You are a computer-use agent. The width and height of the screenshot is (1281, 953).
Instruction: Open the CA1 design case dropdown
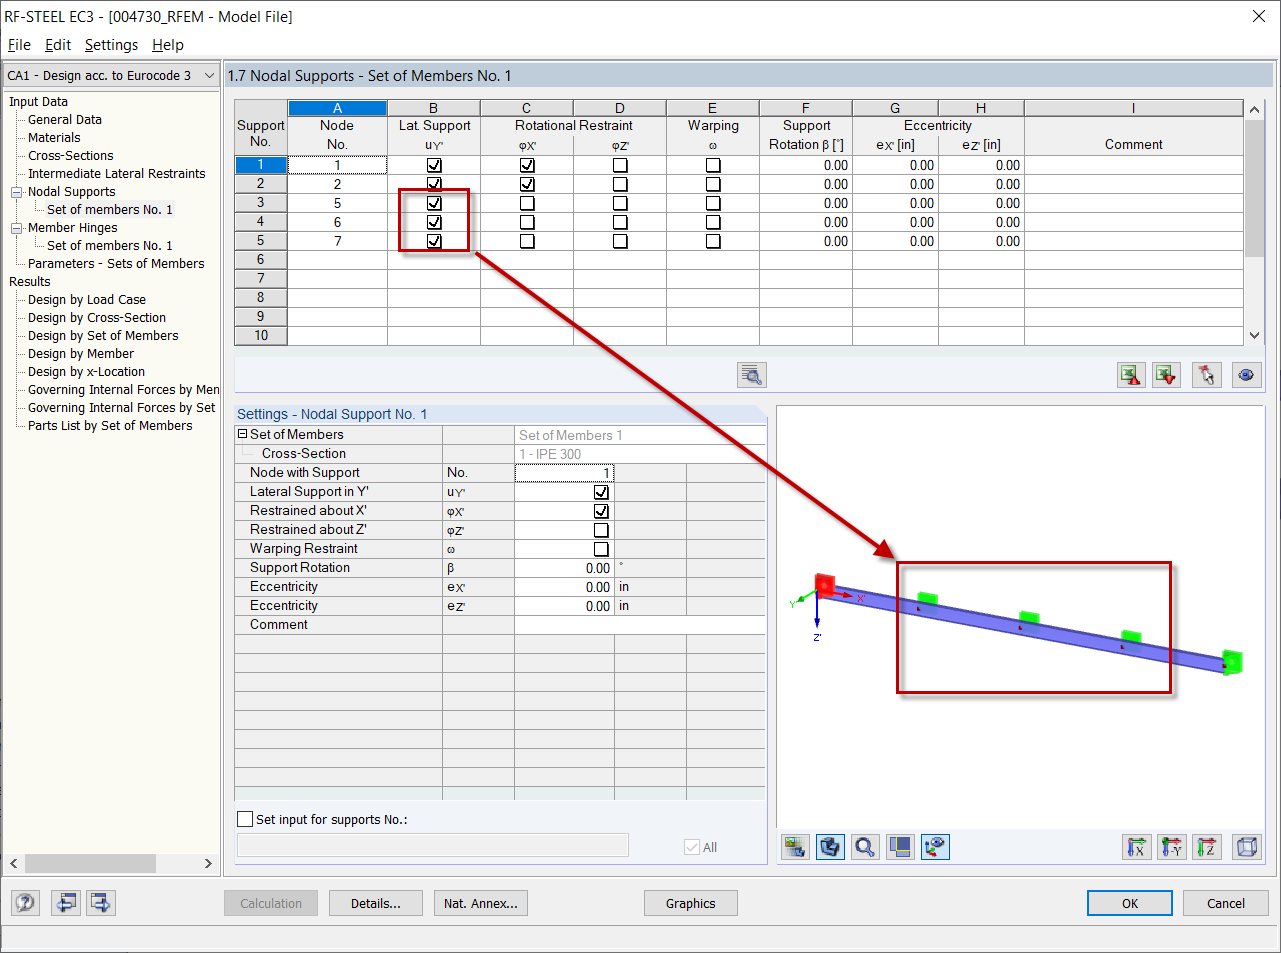coord(208,75)
